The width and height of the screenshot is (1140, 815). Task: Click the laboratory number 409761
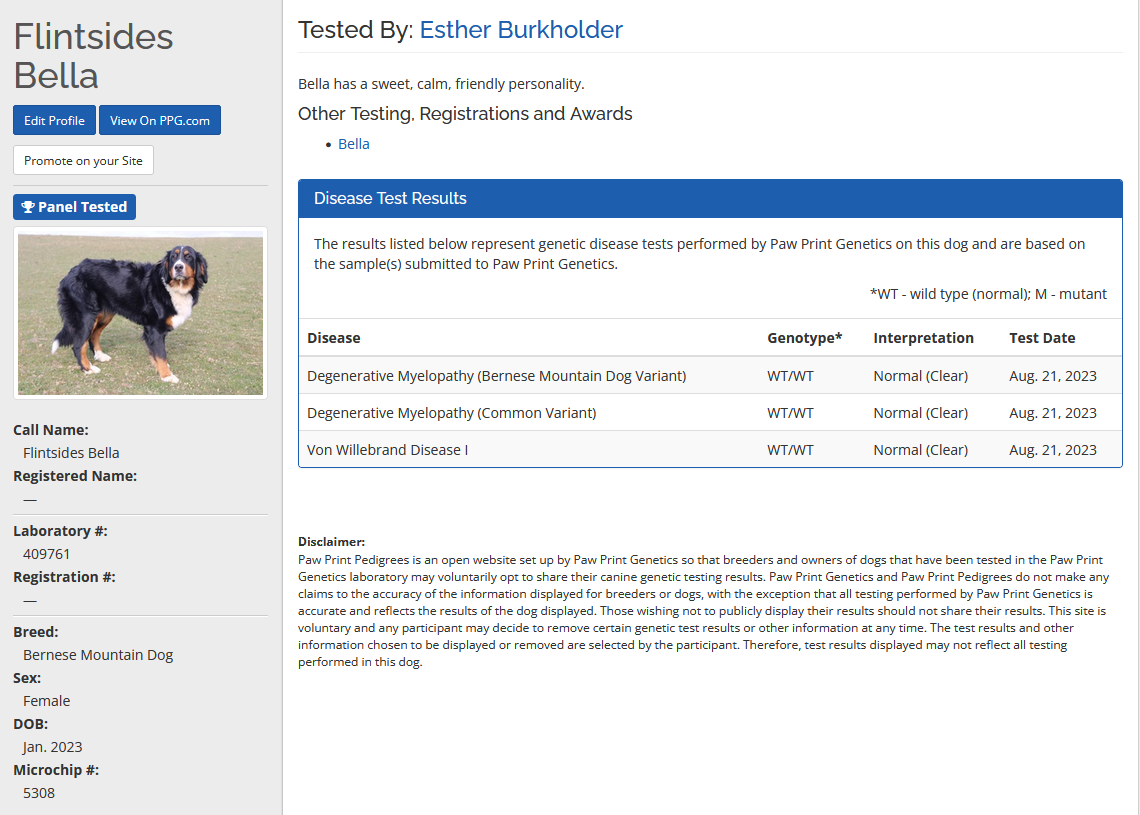click(47, 554)
